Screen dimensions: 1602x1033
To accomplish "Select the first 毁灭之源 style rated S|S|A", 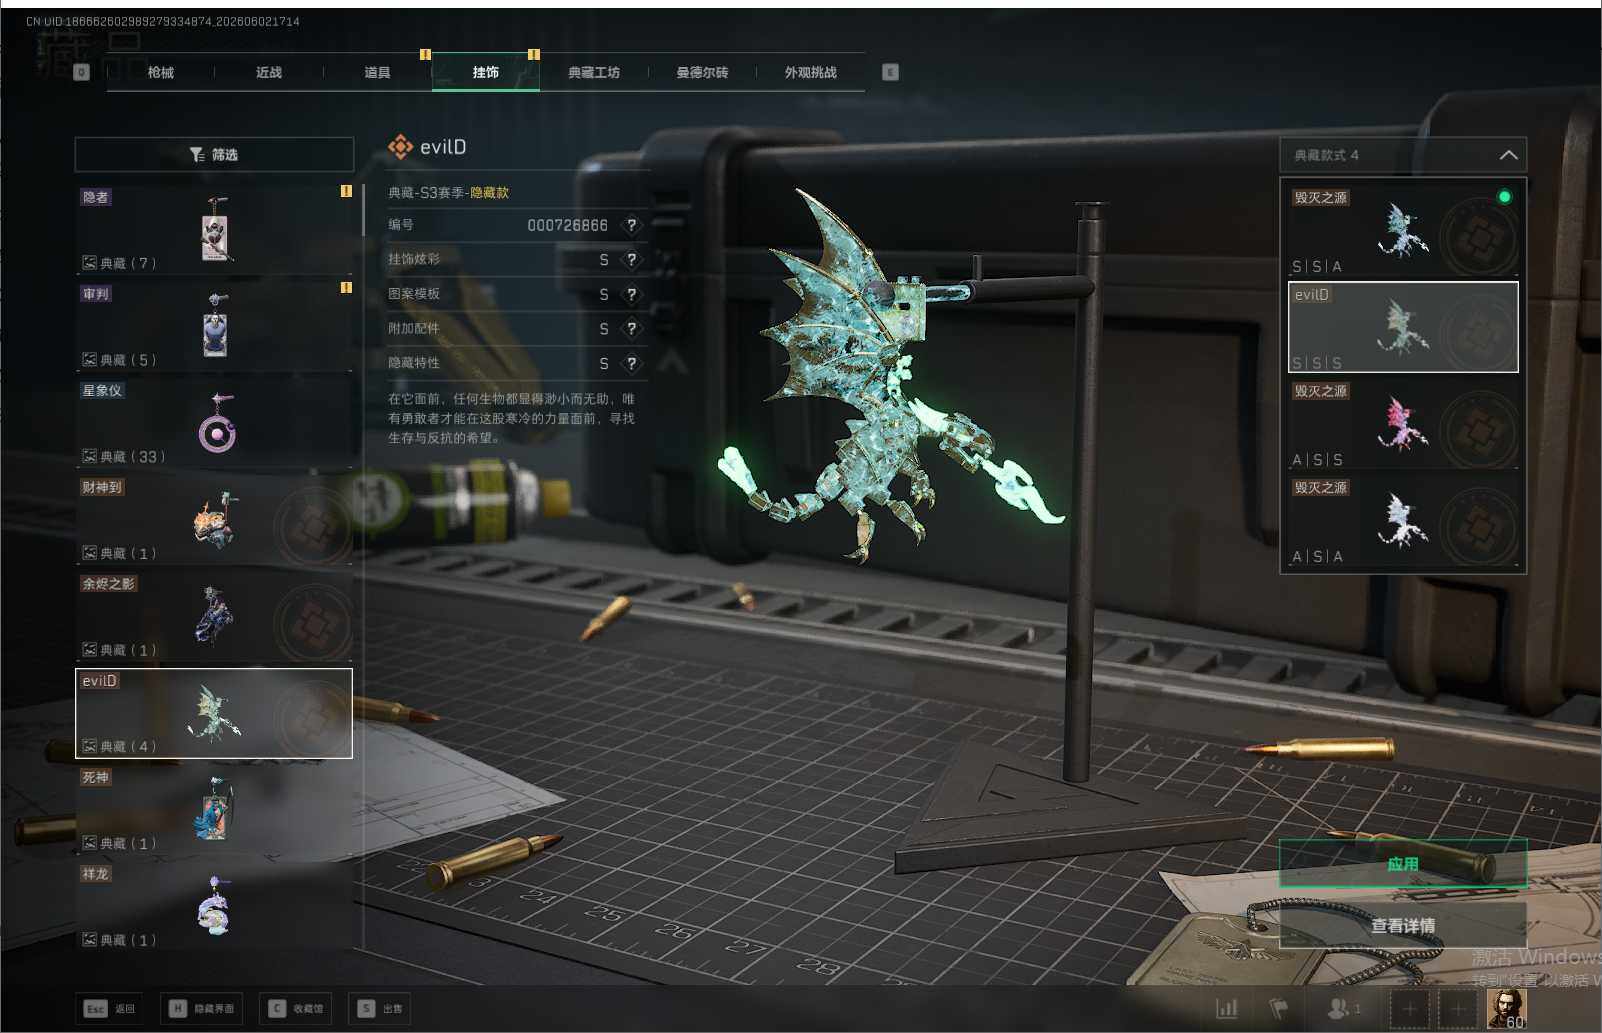I will tap(1403, 230).
